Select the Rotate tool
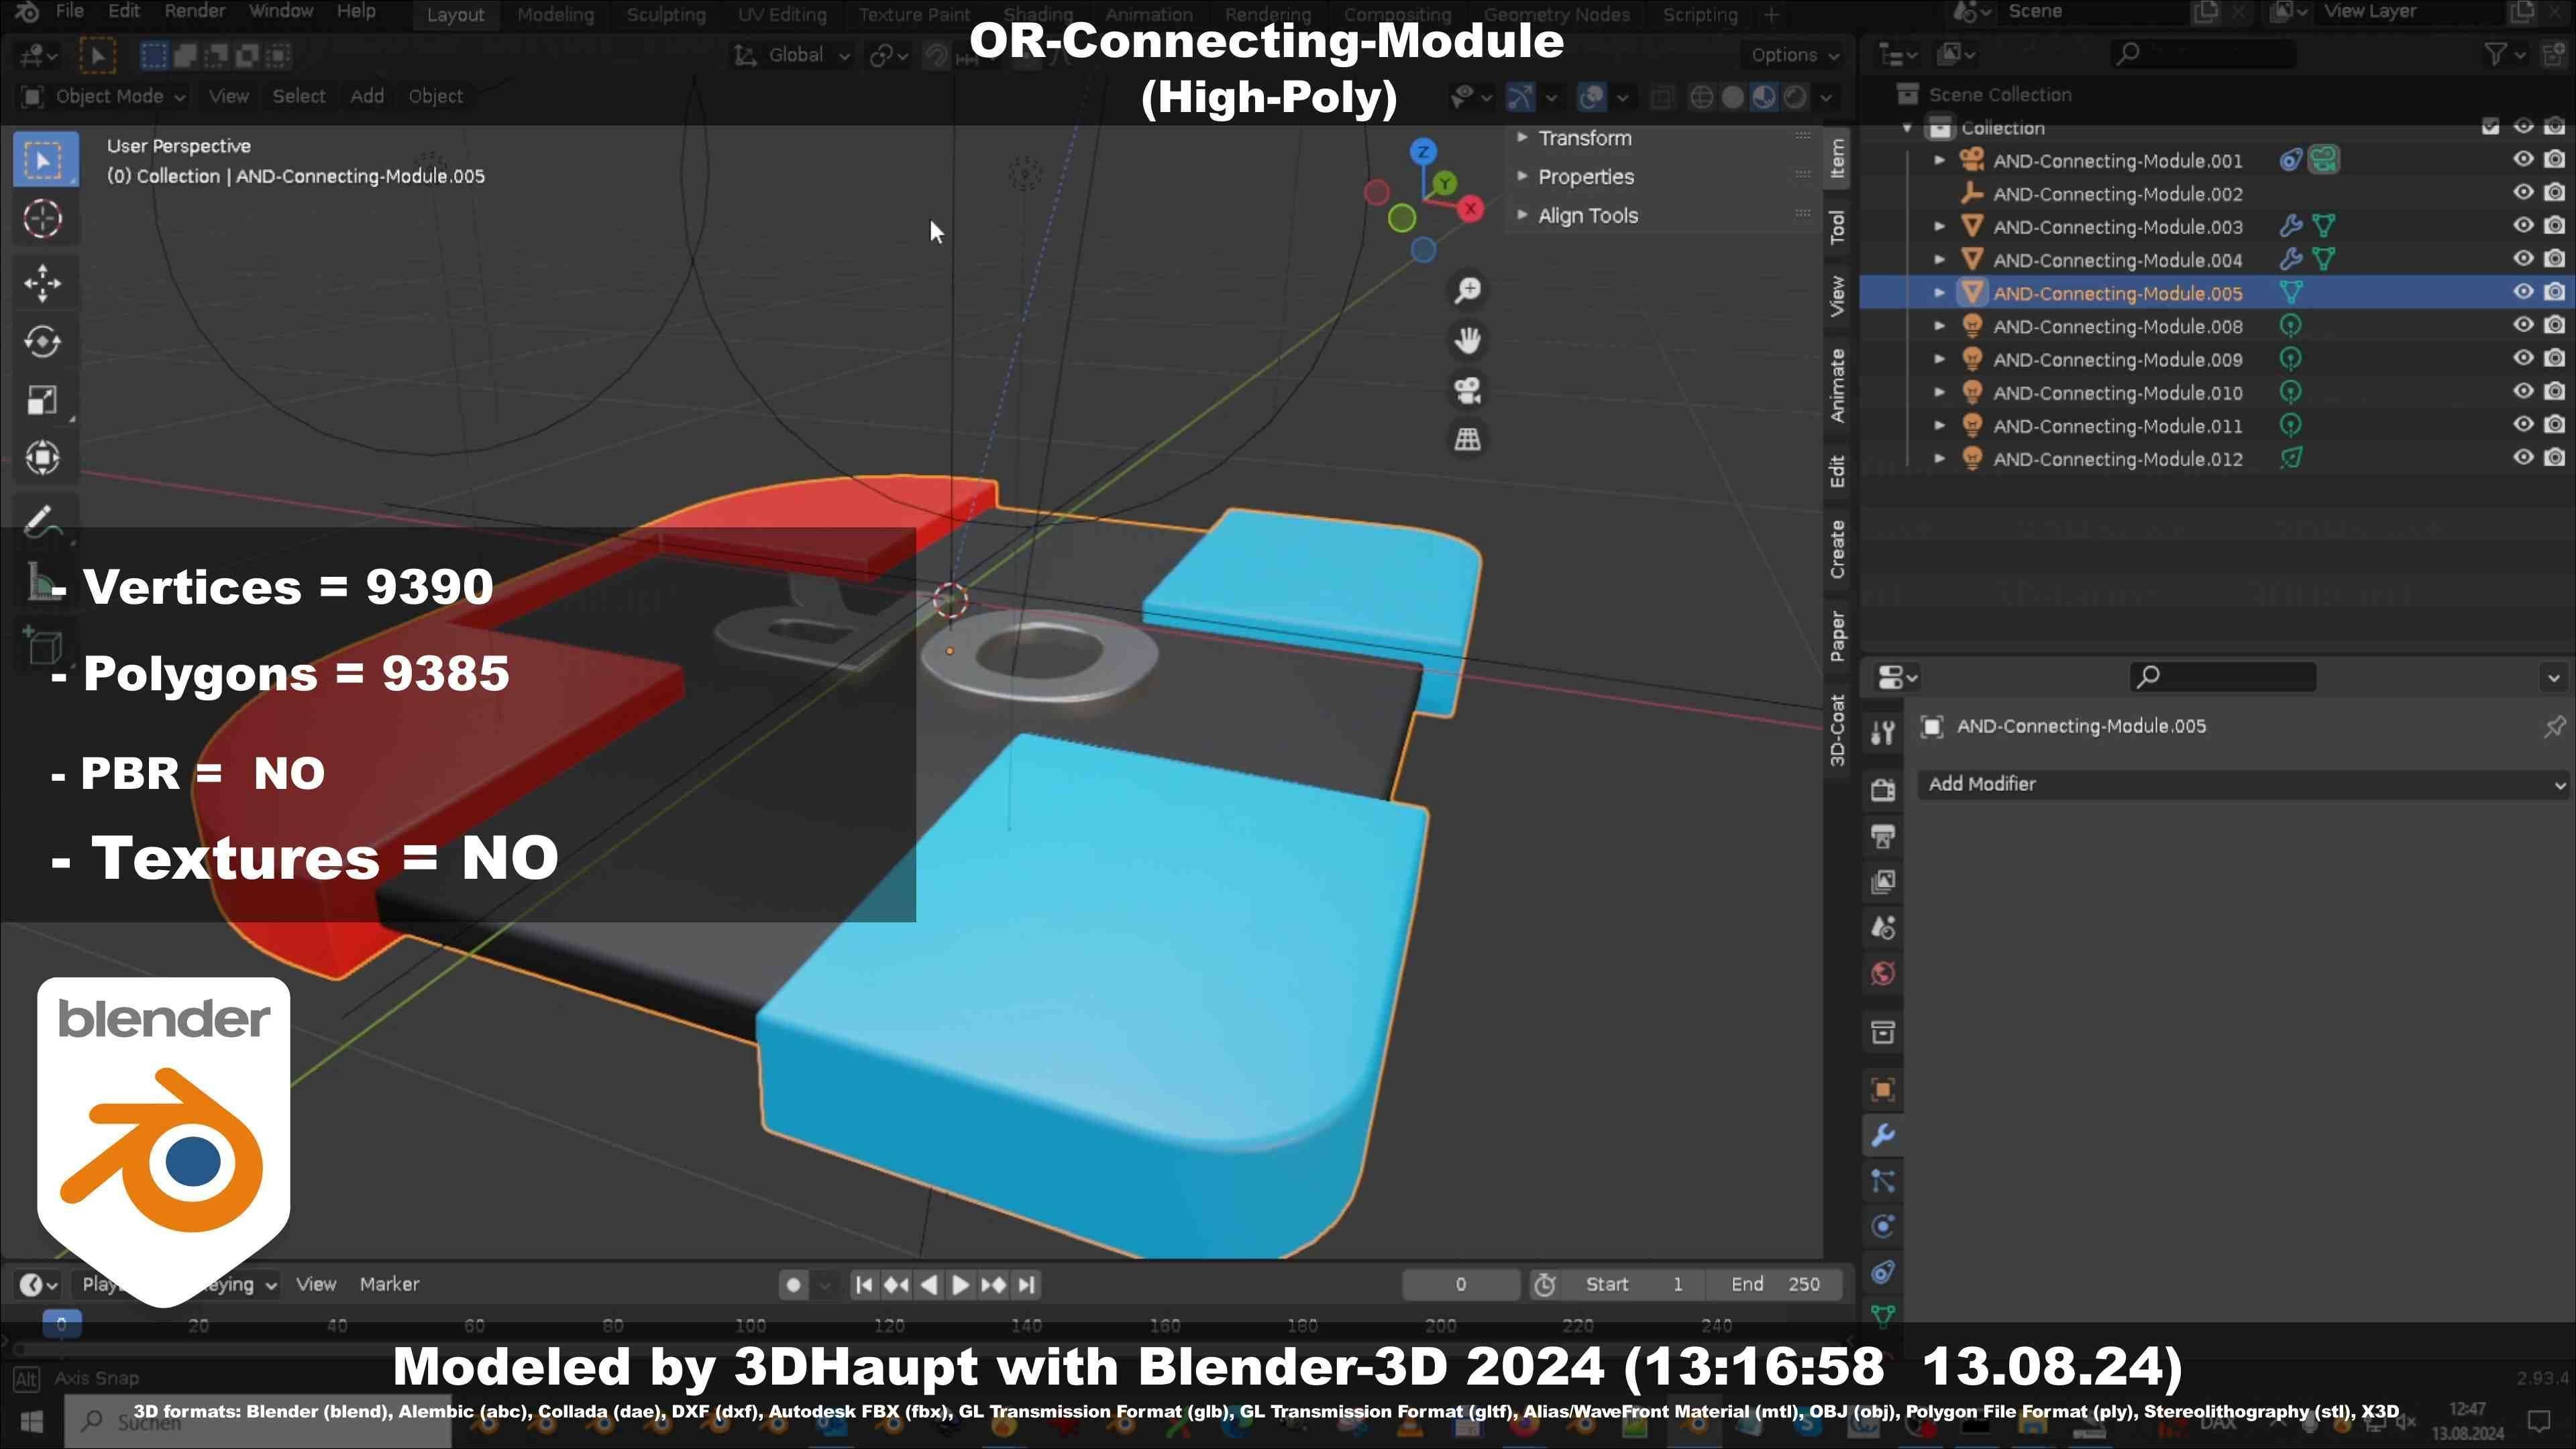Screen dimensions: 2576x1449 pyautogui.click(x=43, y=342)
